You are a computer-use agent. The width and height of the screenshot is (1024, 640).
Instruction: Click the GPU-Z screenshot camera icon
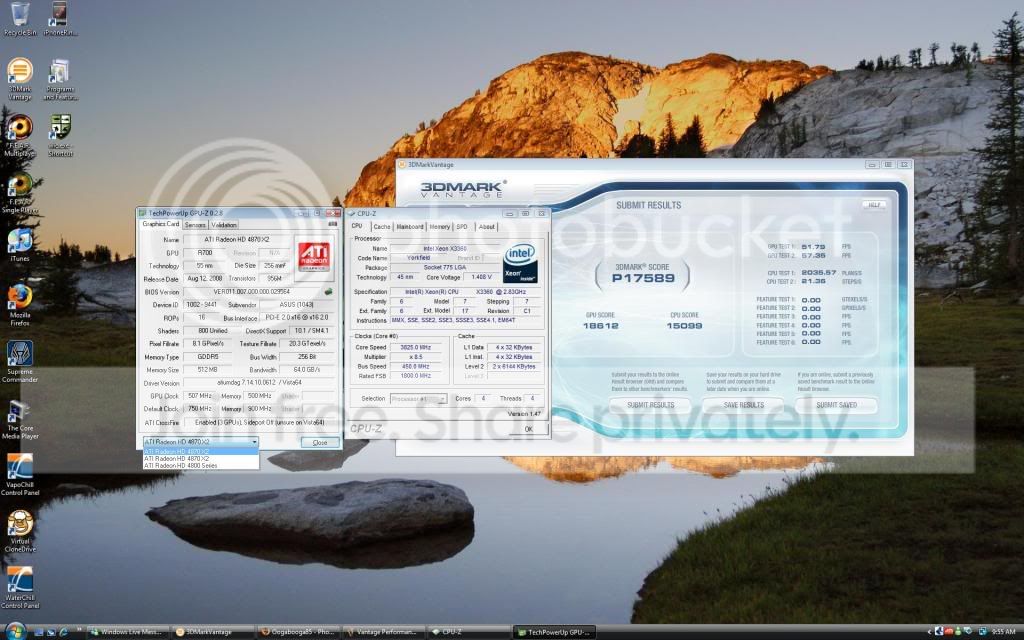[x=330, y=224]
